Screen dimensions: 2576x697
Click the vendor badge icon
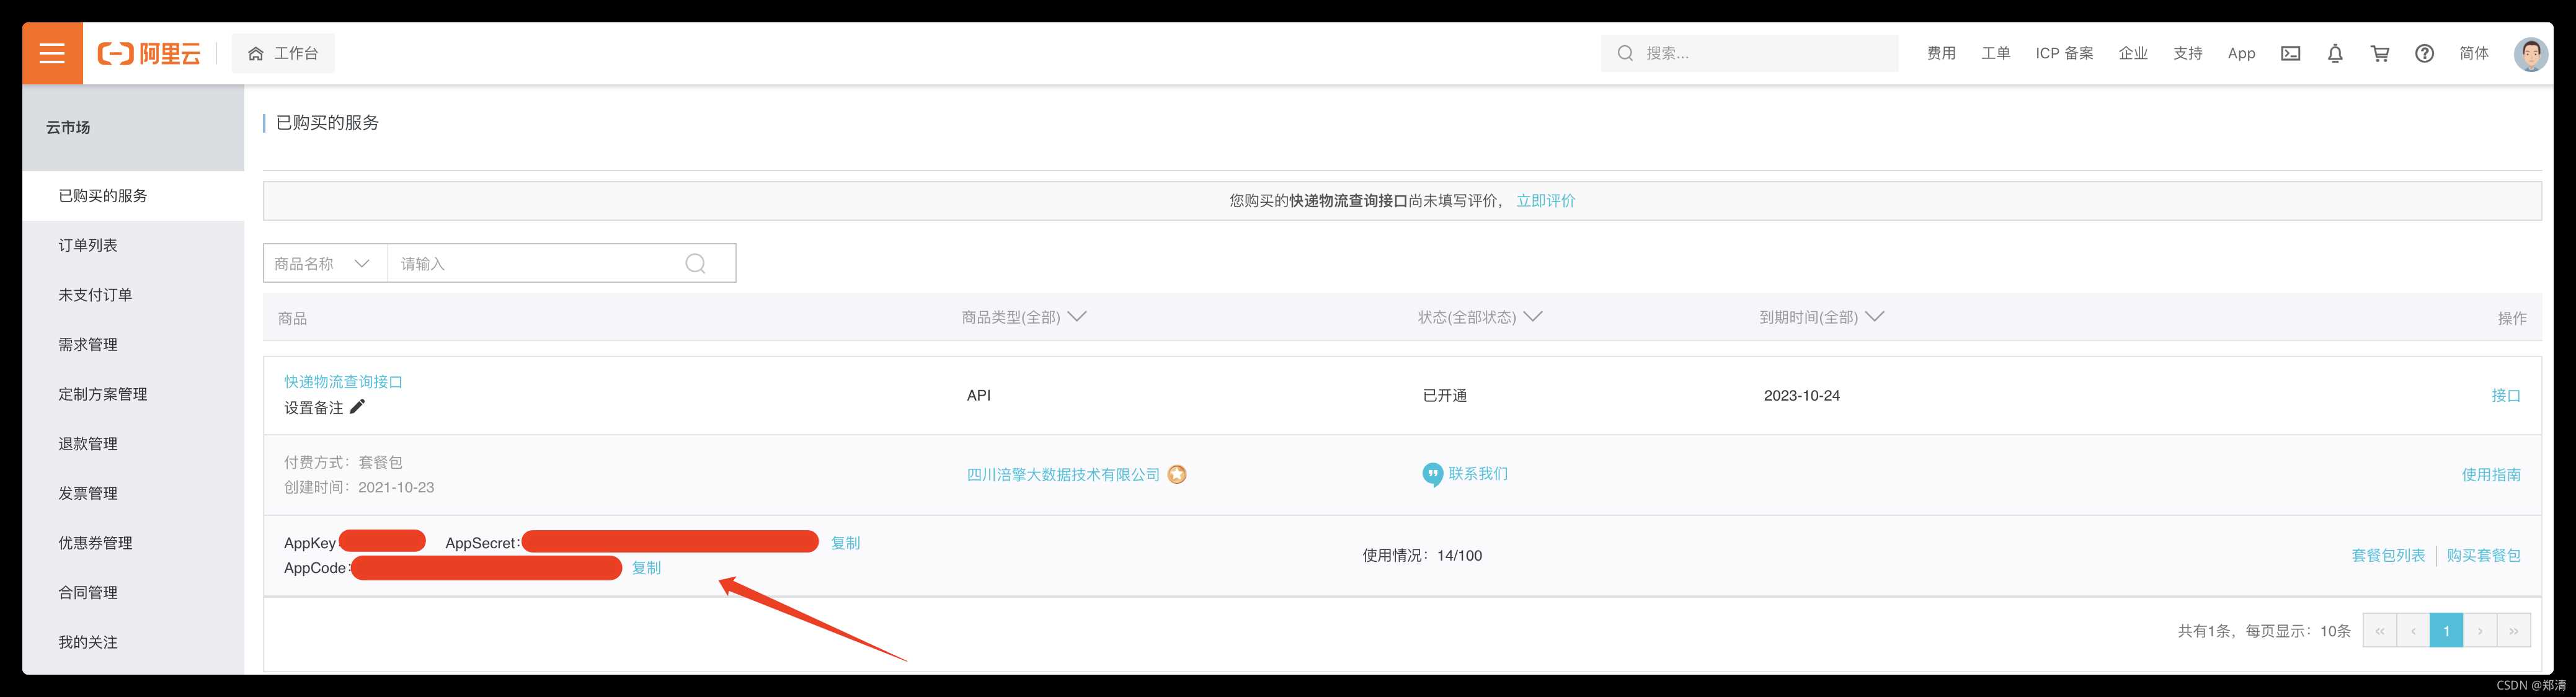point(1177,475)
